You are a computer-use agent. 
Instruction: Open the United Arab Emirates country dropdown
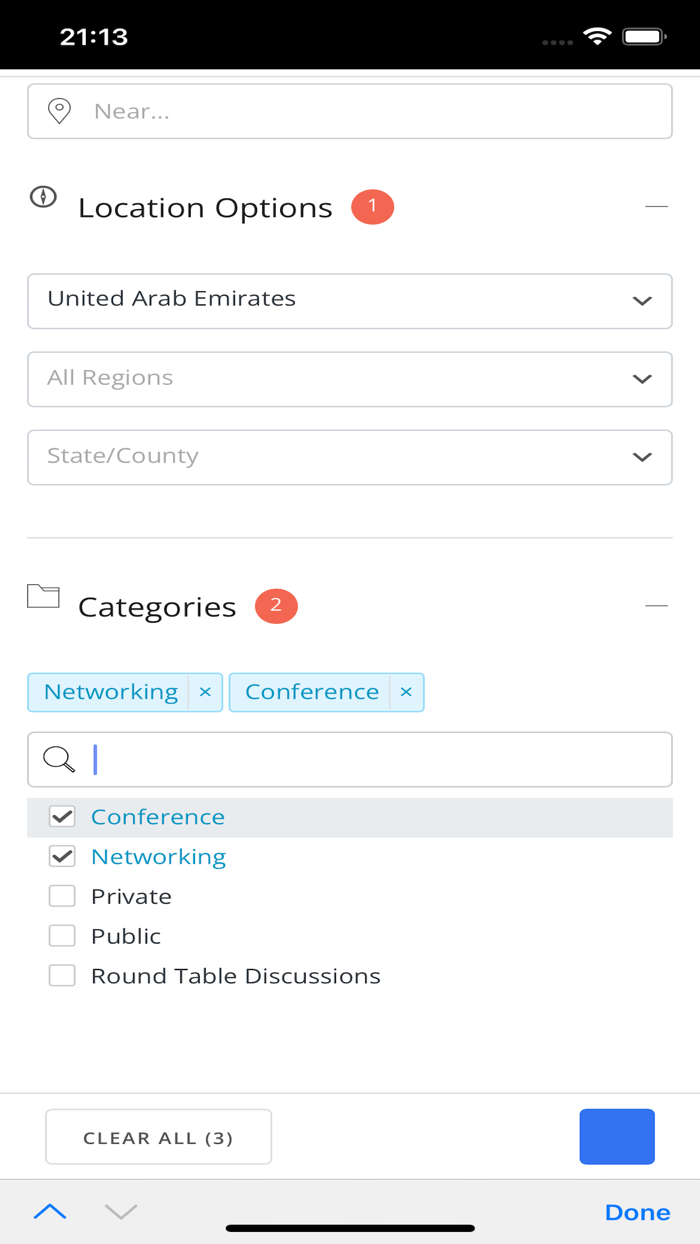643,301
